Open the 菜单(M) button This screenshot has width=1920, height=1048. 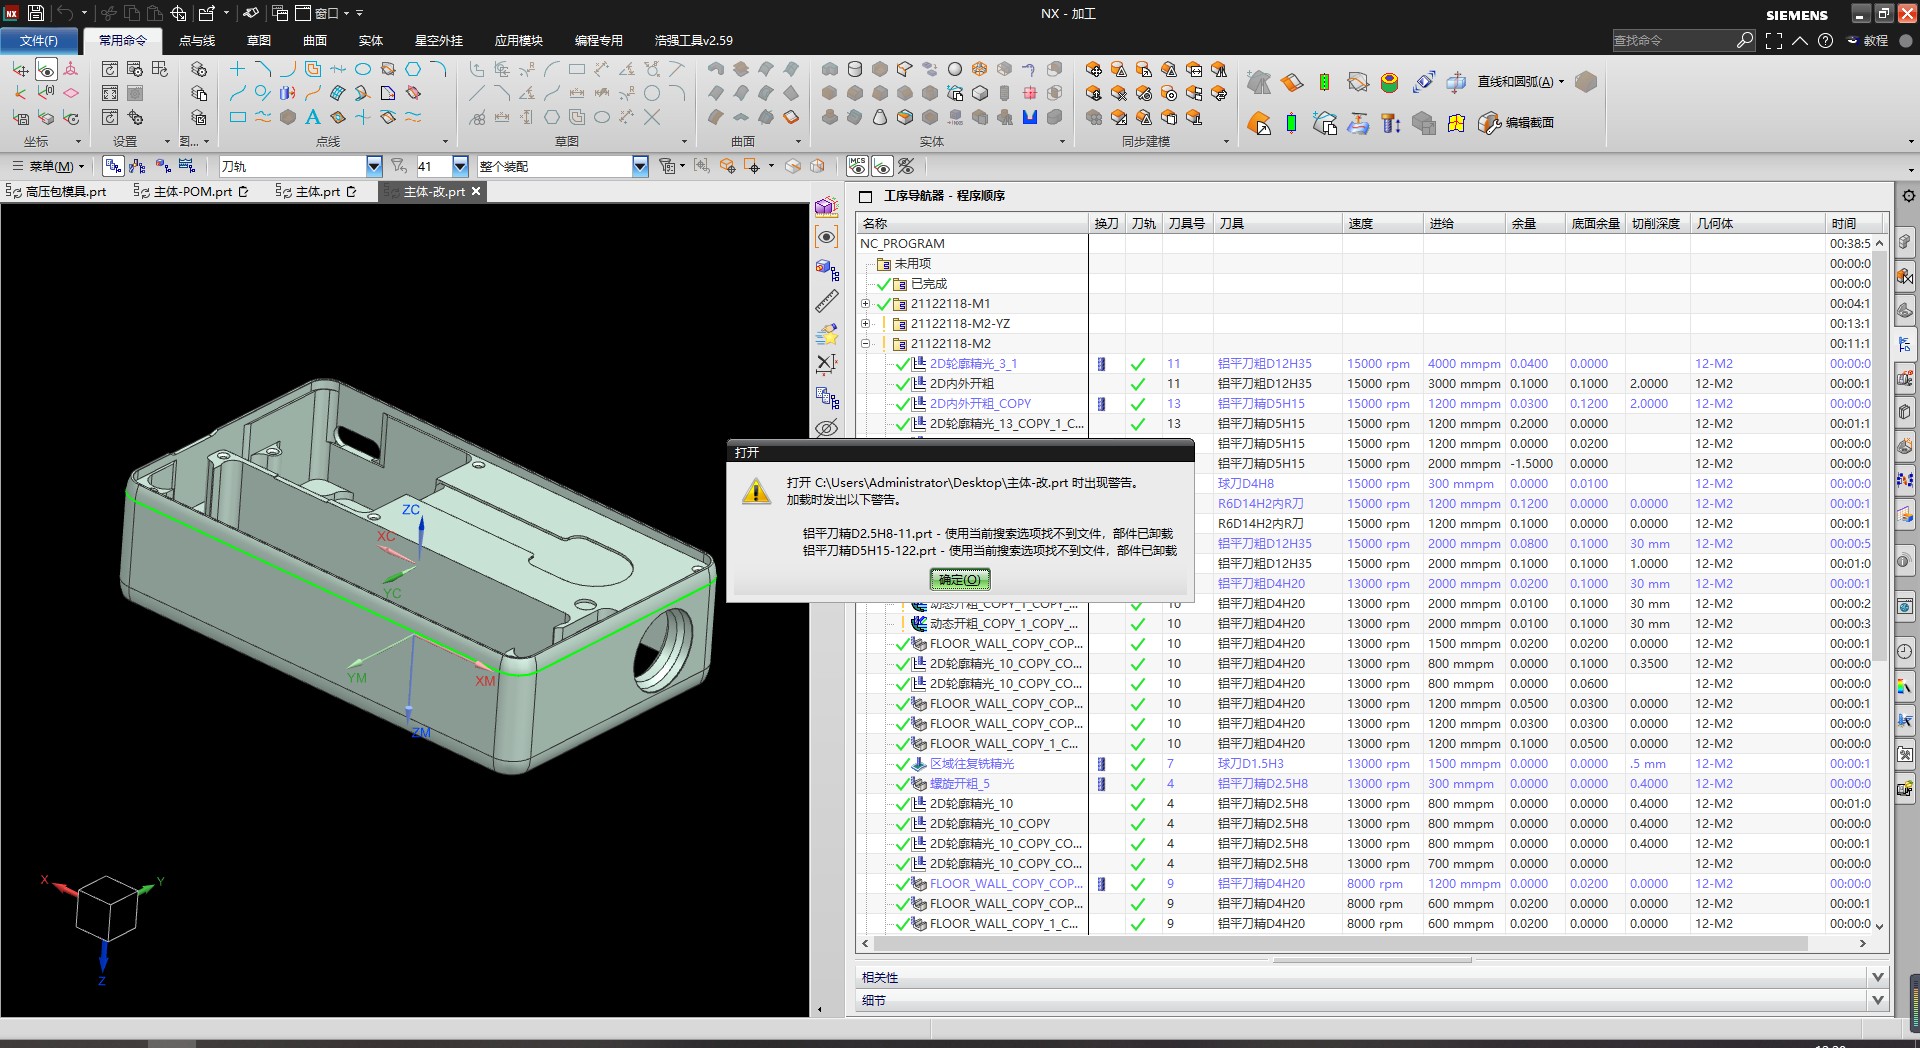point(48,166)
